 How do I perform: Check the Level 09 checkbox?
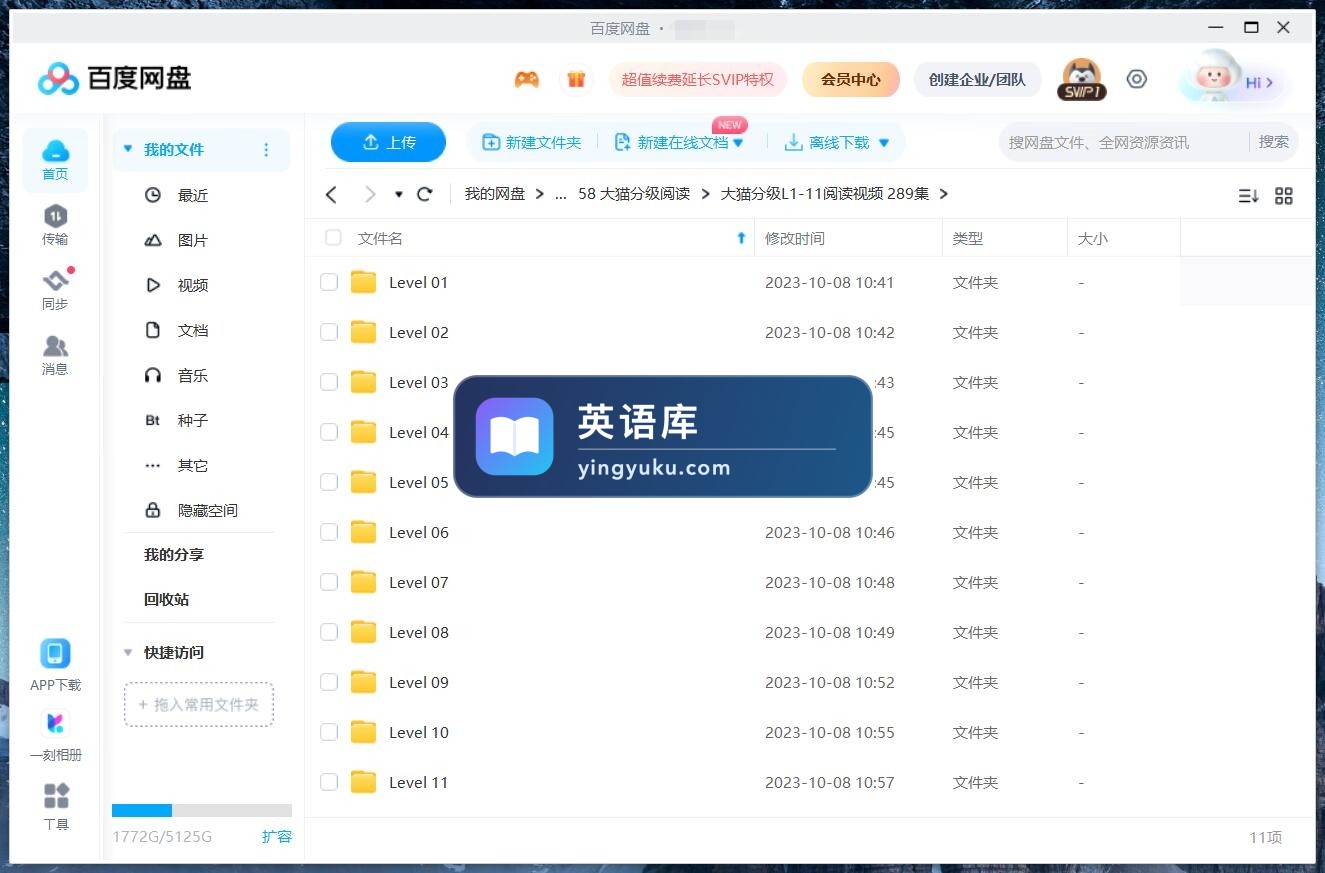tap(329, 682)
